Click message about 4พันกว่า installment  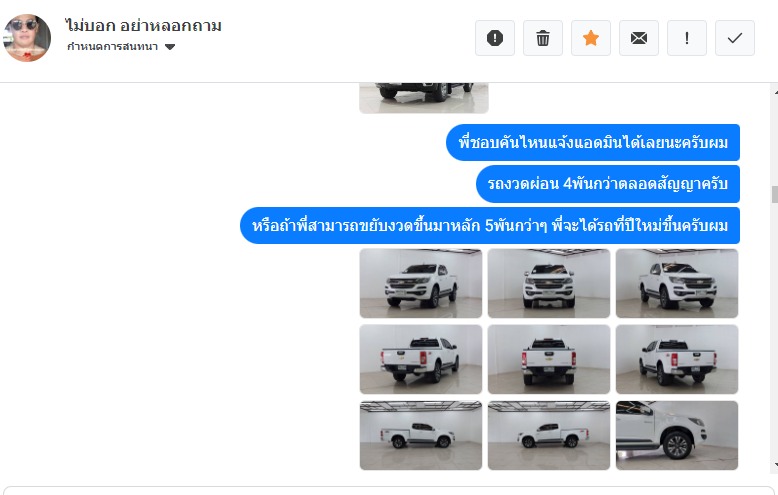click(608, 184)
